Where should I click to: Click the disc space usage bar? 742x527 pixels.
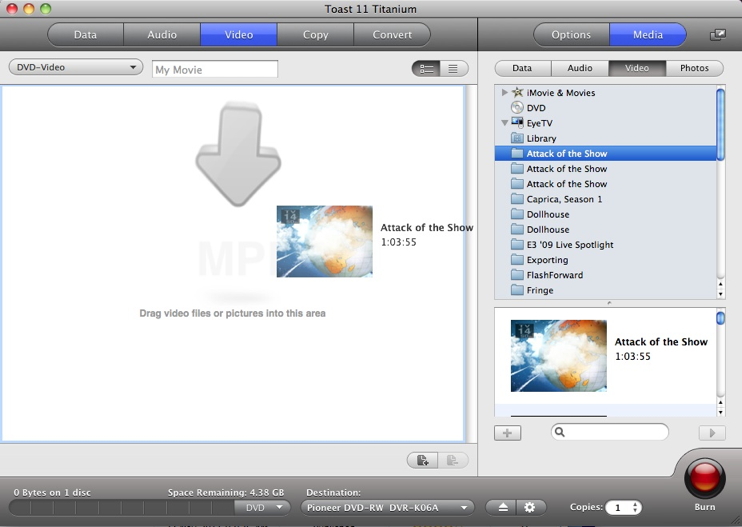[122, 508]
